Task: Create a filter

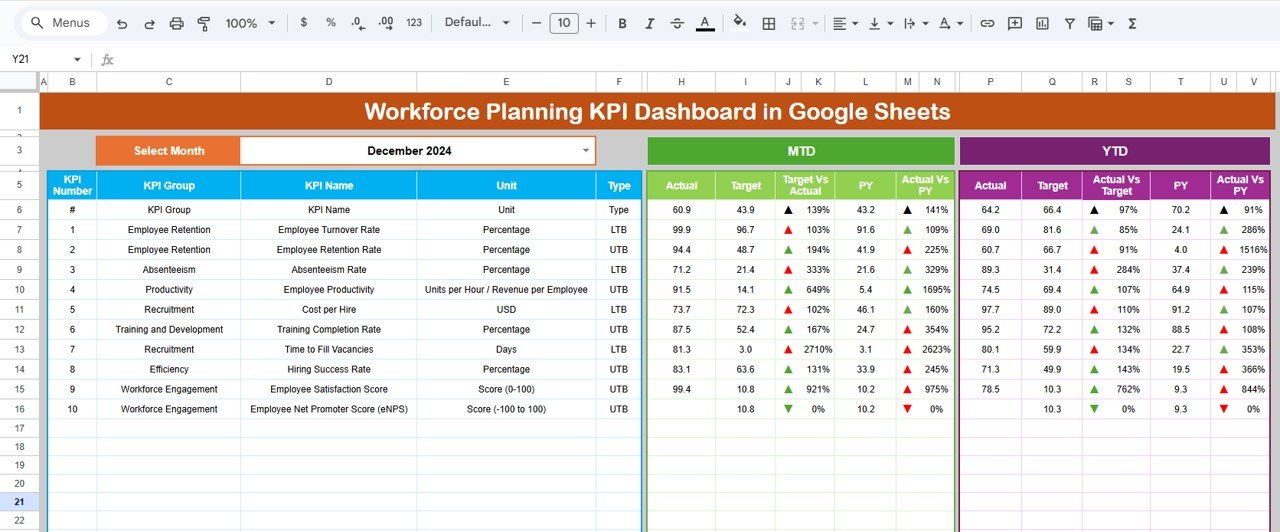Action: pyautogui.click(x=1069, y=23)
